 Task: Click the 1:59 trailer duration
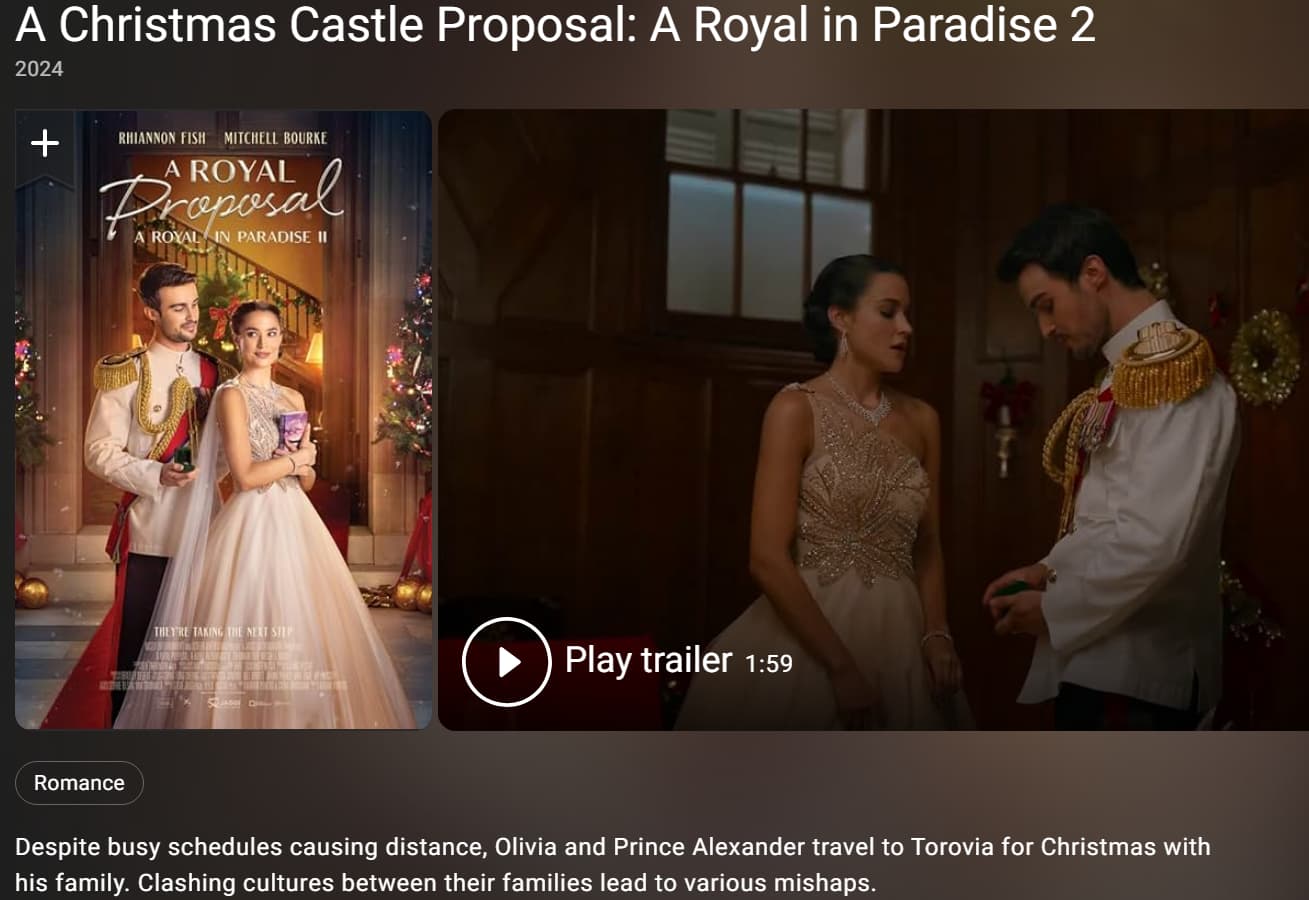click(769, 663)
